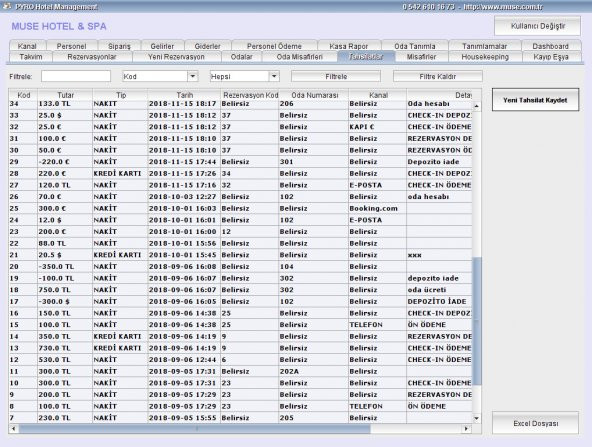
Task: Select the highlighted Tahsilatlar tab
Action: [x=366, y=57]
